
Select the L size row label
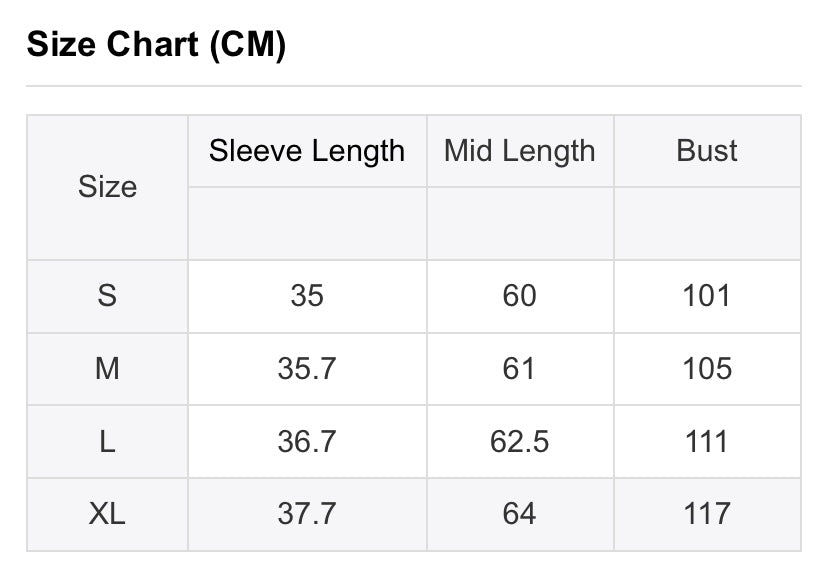107,441
